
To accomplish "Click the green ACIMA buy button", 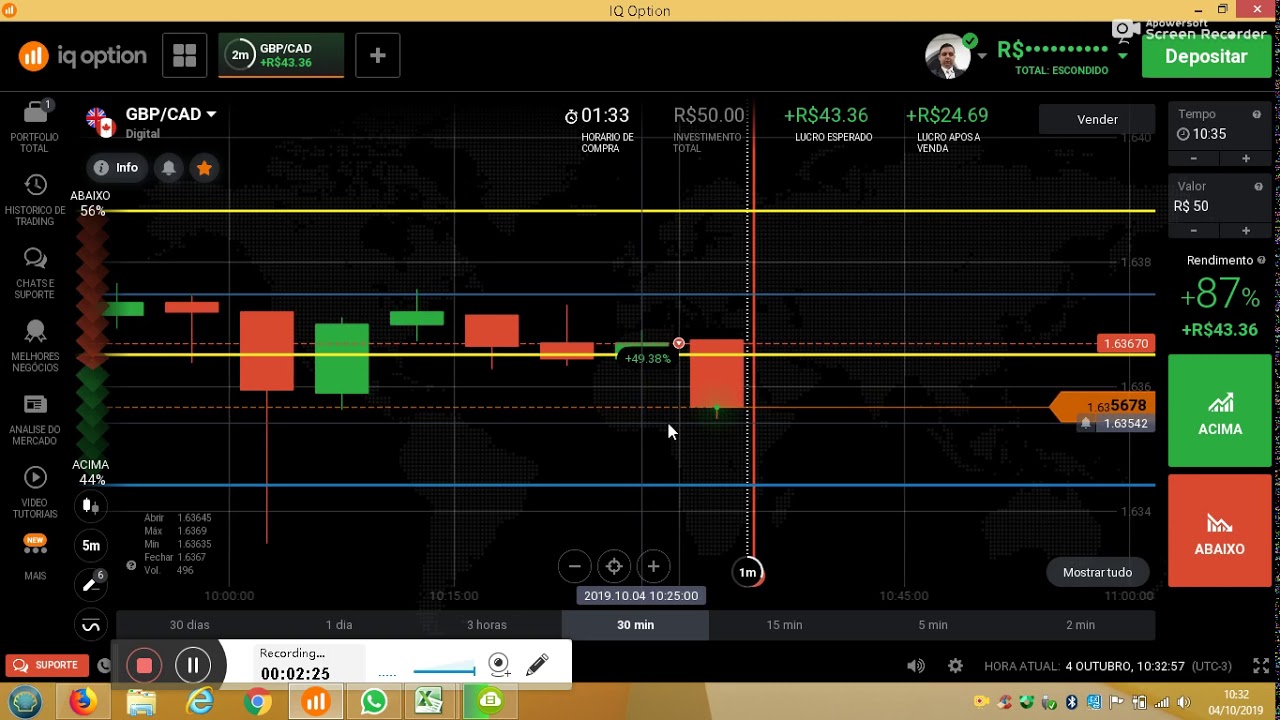I will (x=1220, y=411).
